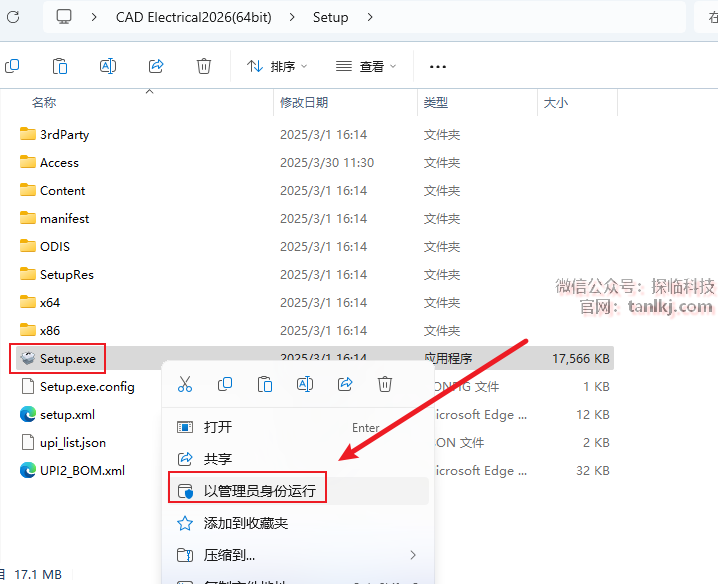Select the Setup.exe file name
The width and height of the screenshot is (718, 584).
(68, 359)
